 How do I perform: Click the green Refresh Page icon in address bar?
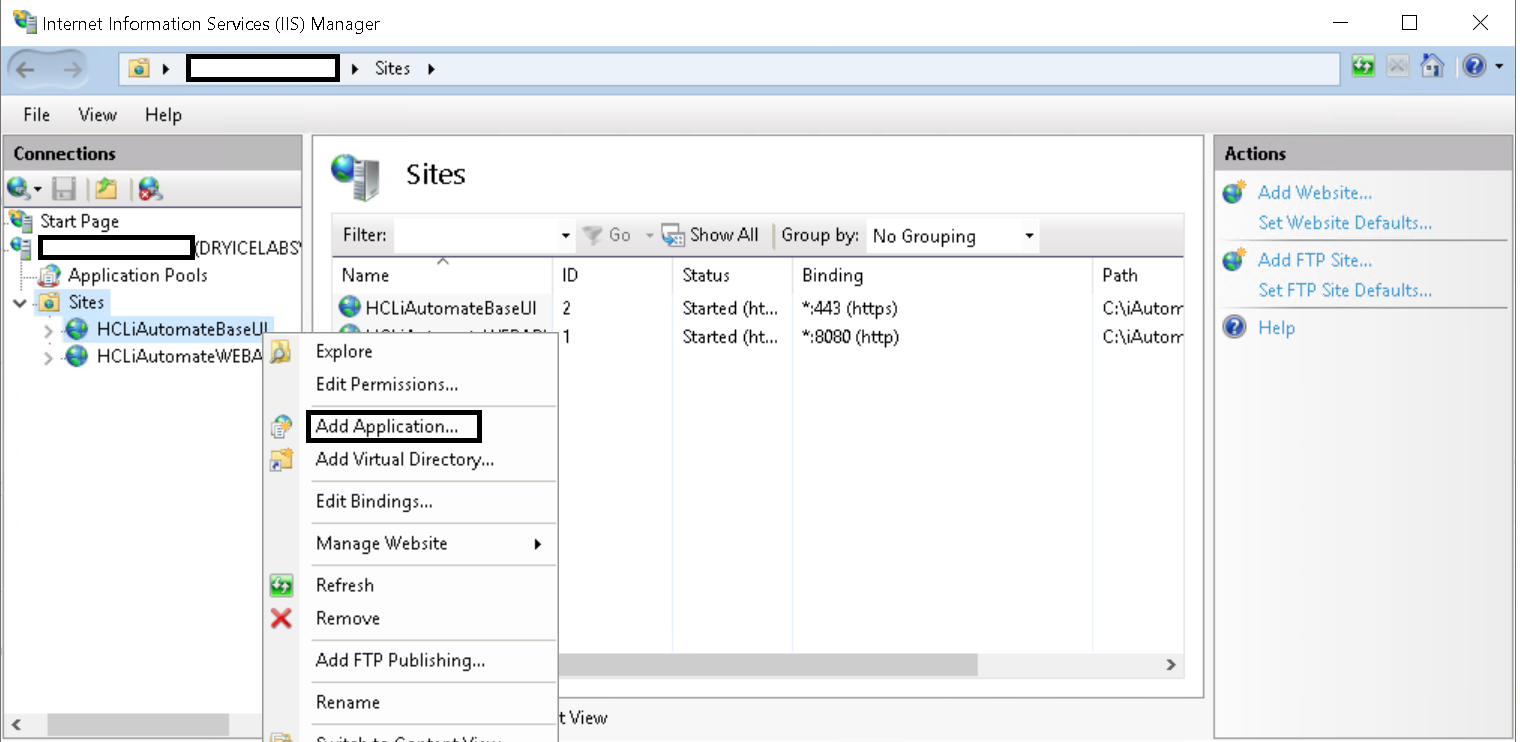coord(1363,67)
